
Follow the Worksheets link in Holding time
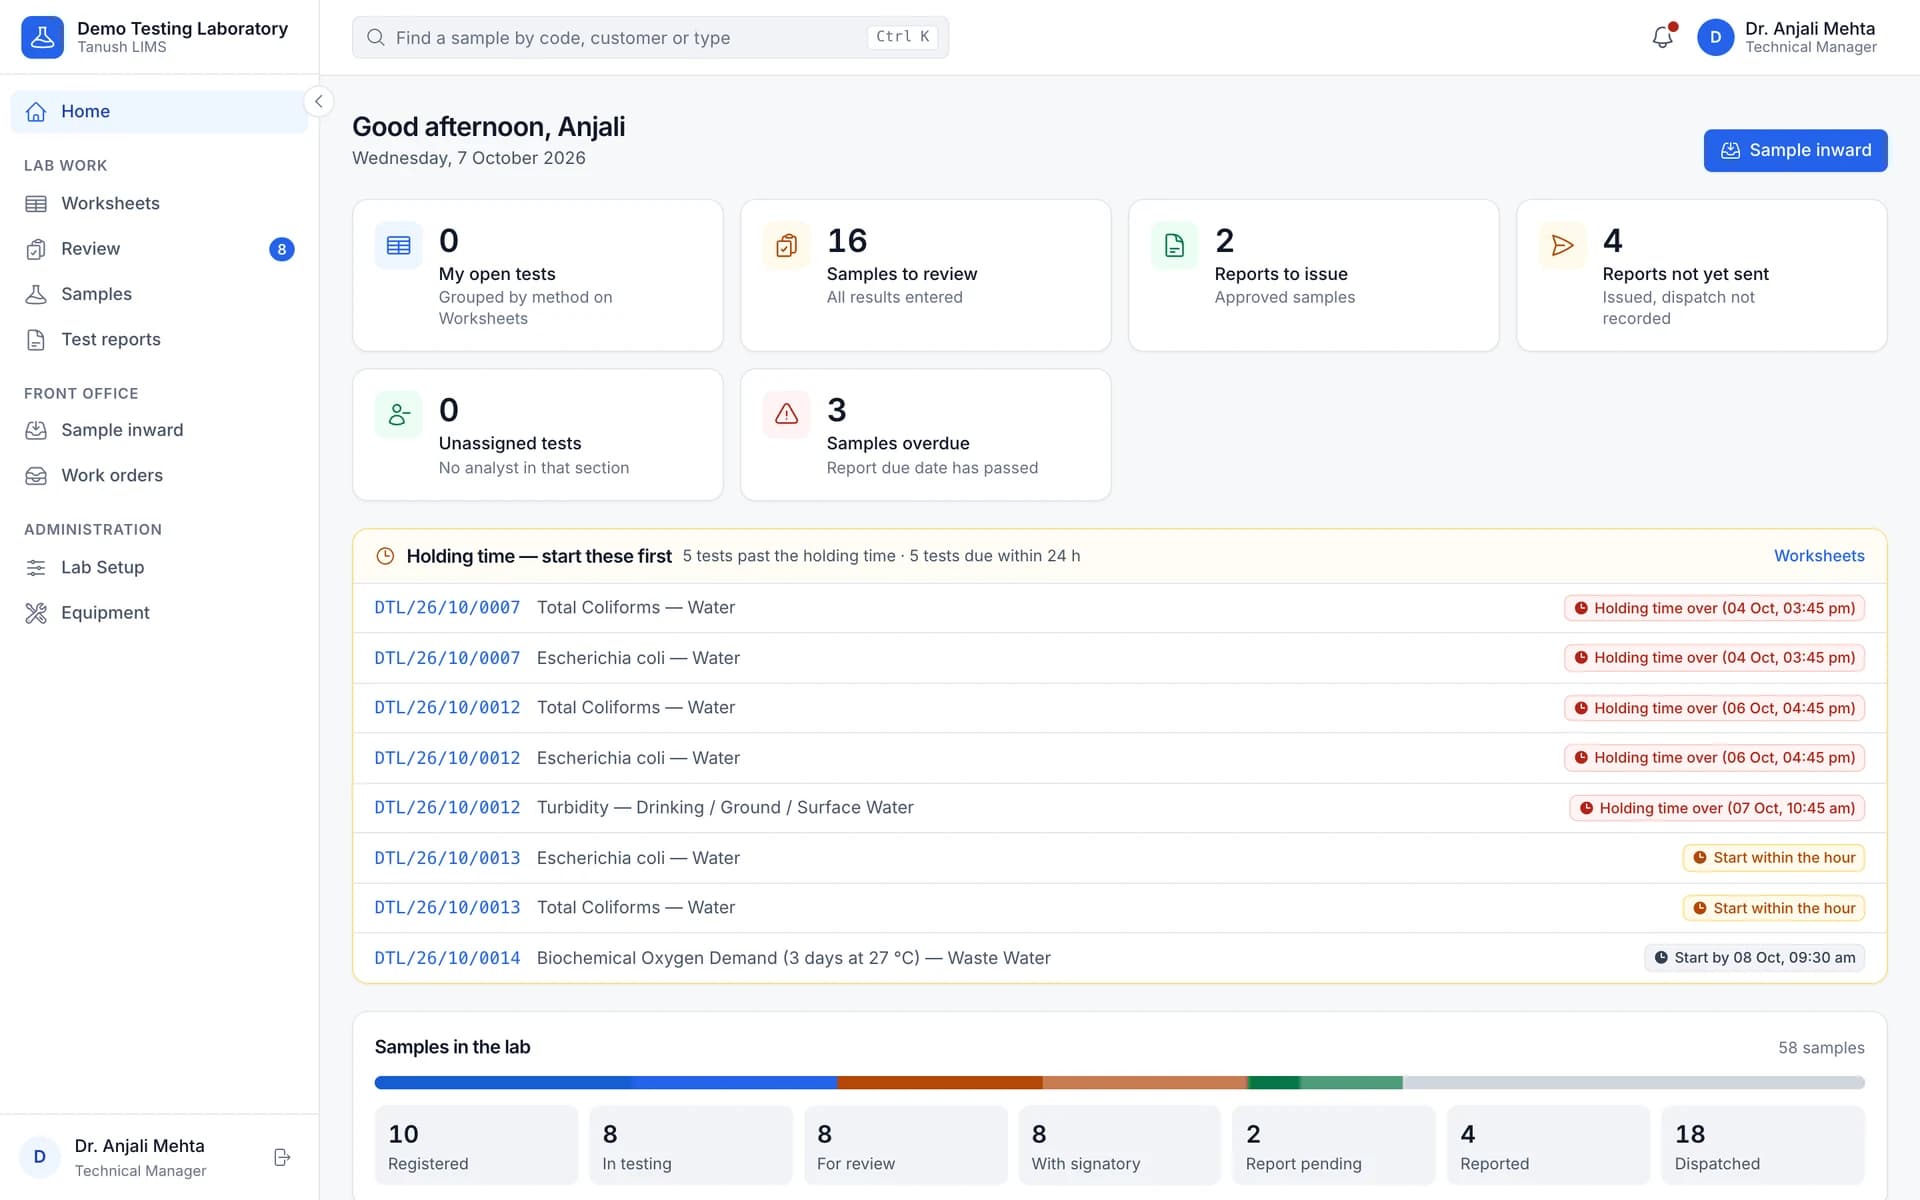[x=1819, y=556]
